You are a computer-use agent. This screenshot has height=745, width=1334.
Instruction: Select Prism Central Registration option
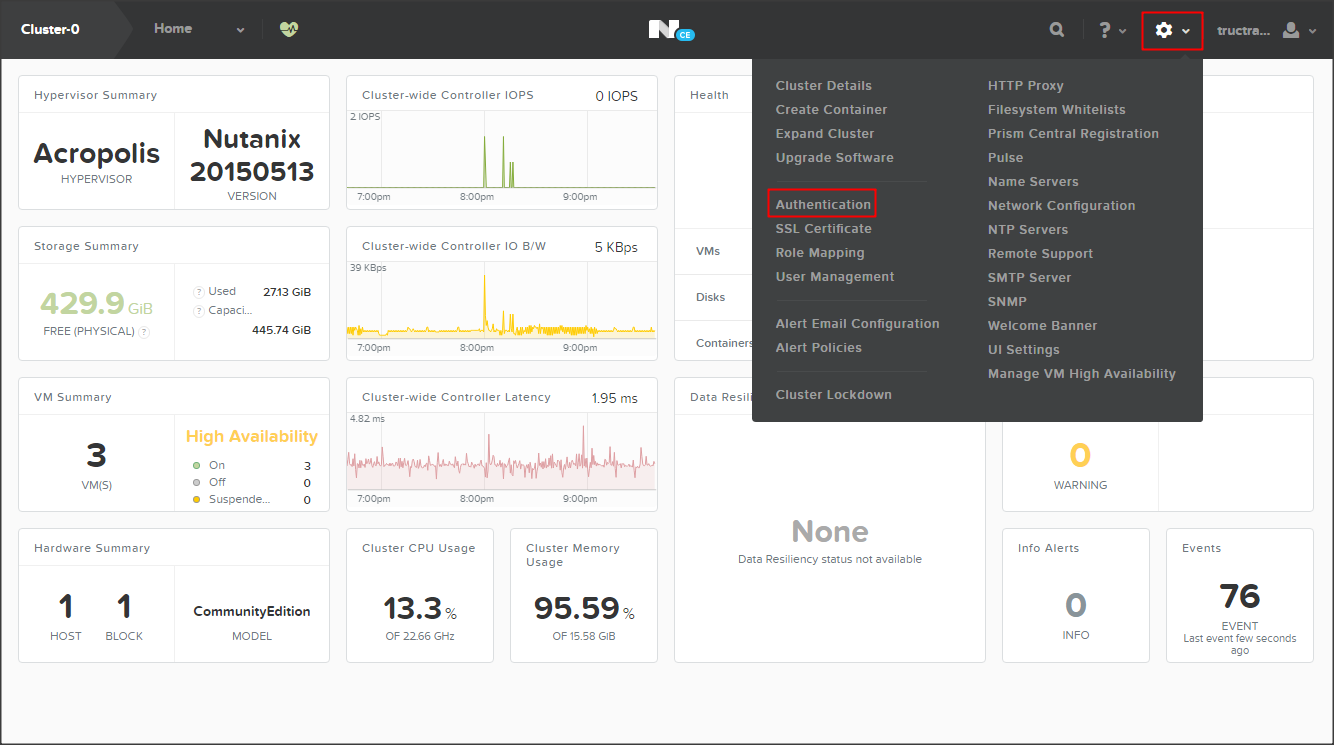[x=1073, y=134]
